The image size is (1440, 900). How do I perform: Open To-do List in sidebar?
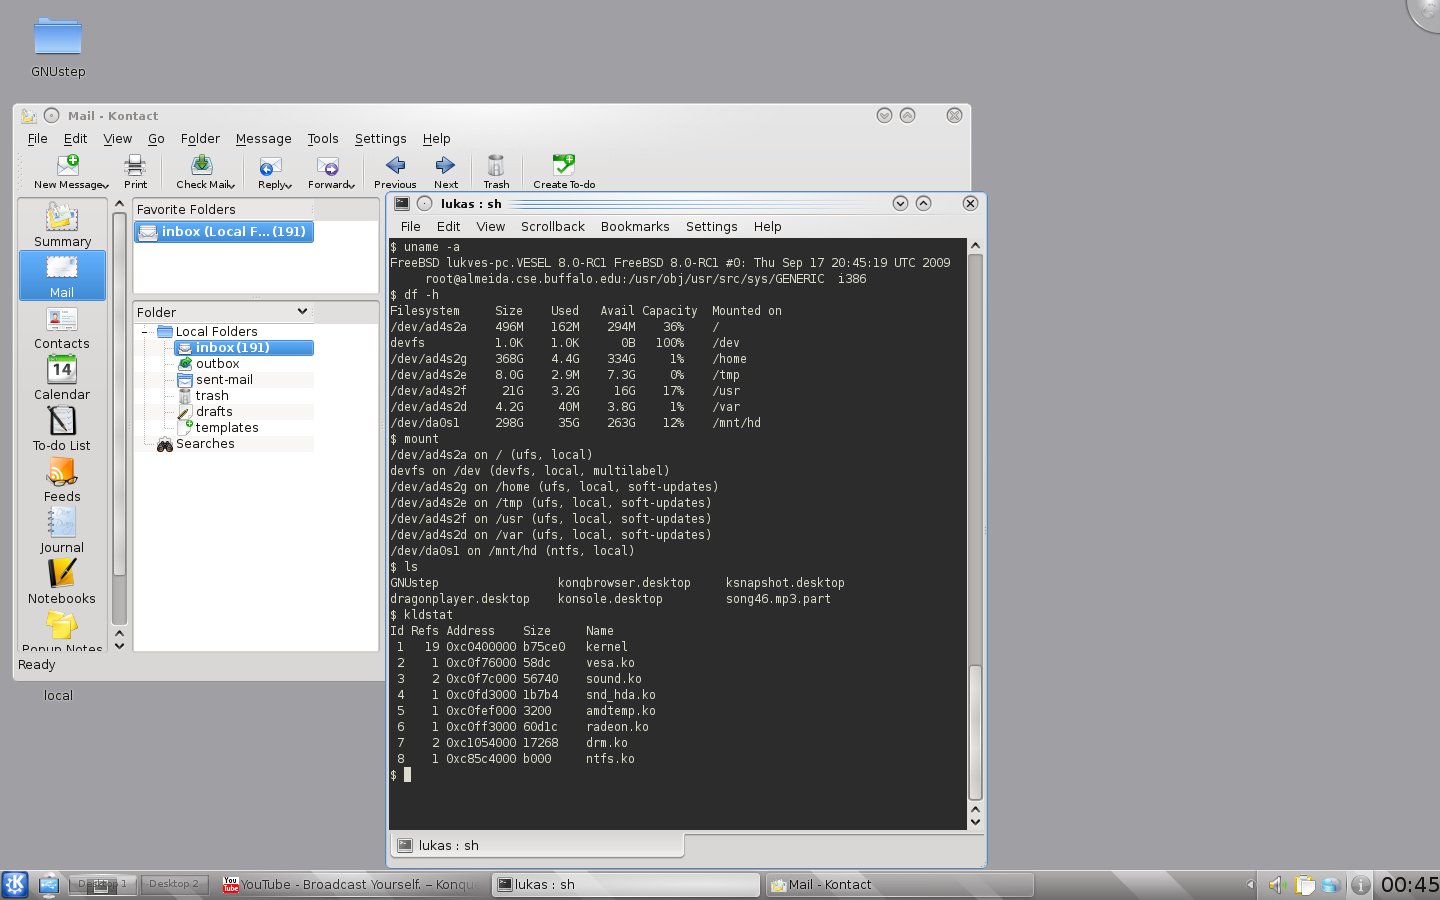point(62,429)
